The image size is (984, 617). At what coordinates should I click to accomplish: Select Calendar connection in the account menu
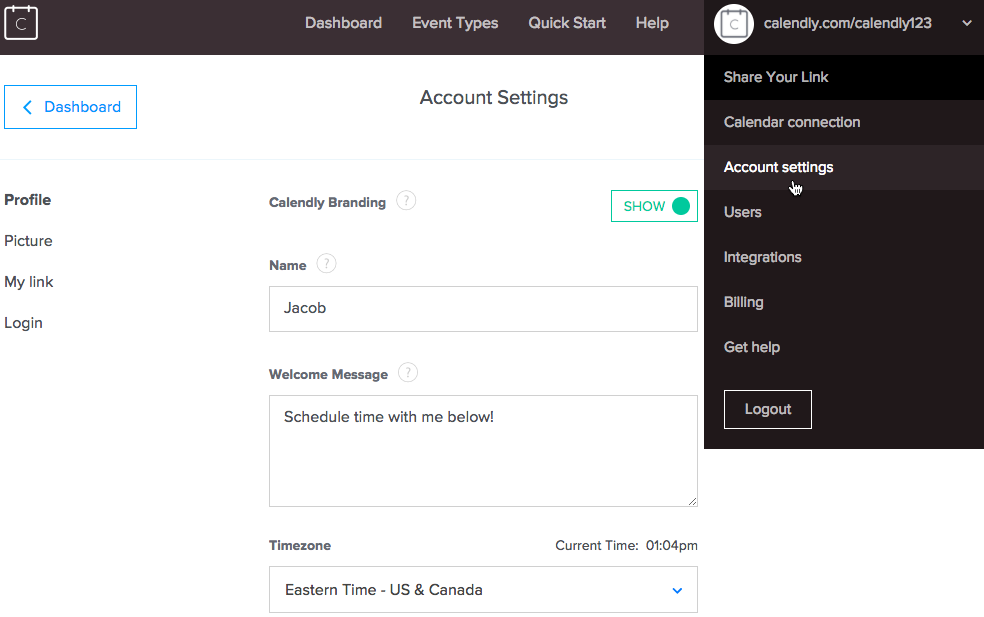point(844,122)
